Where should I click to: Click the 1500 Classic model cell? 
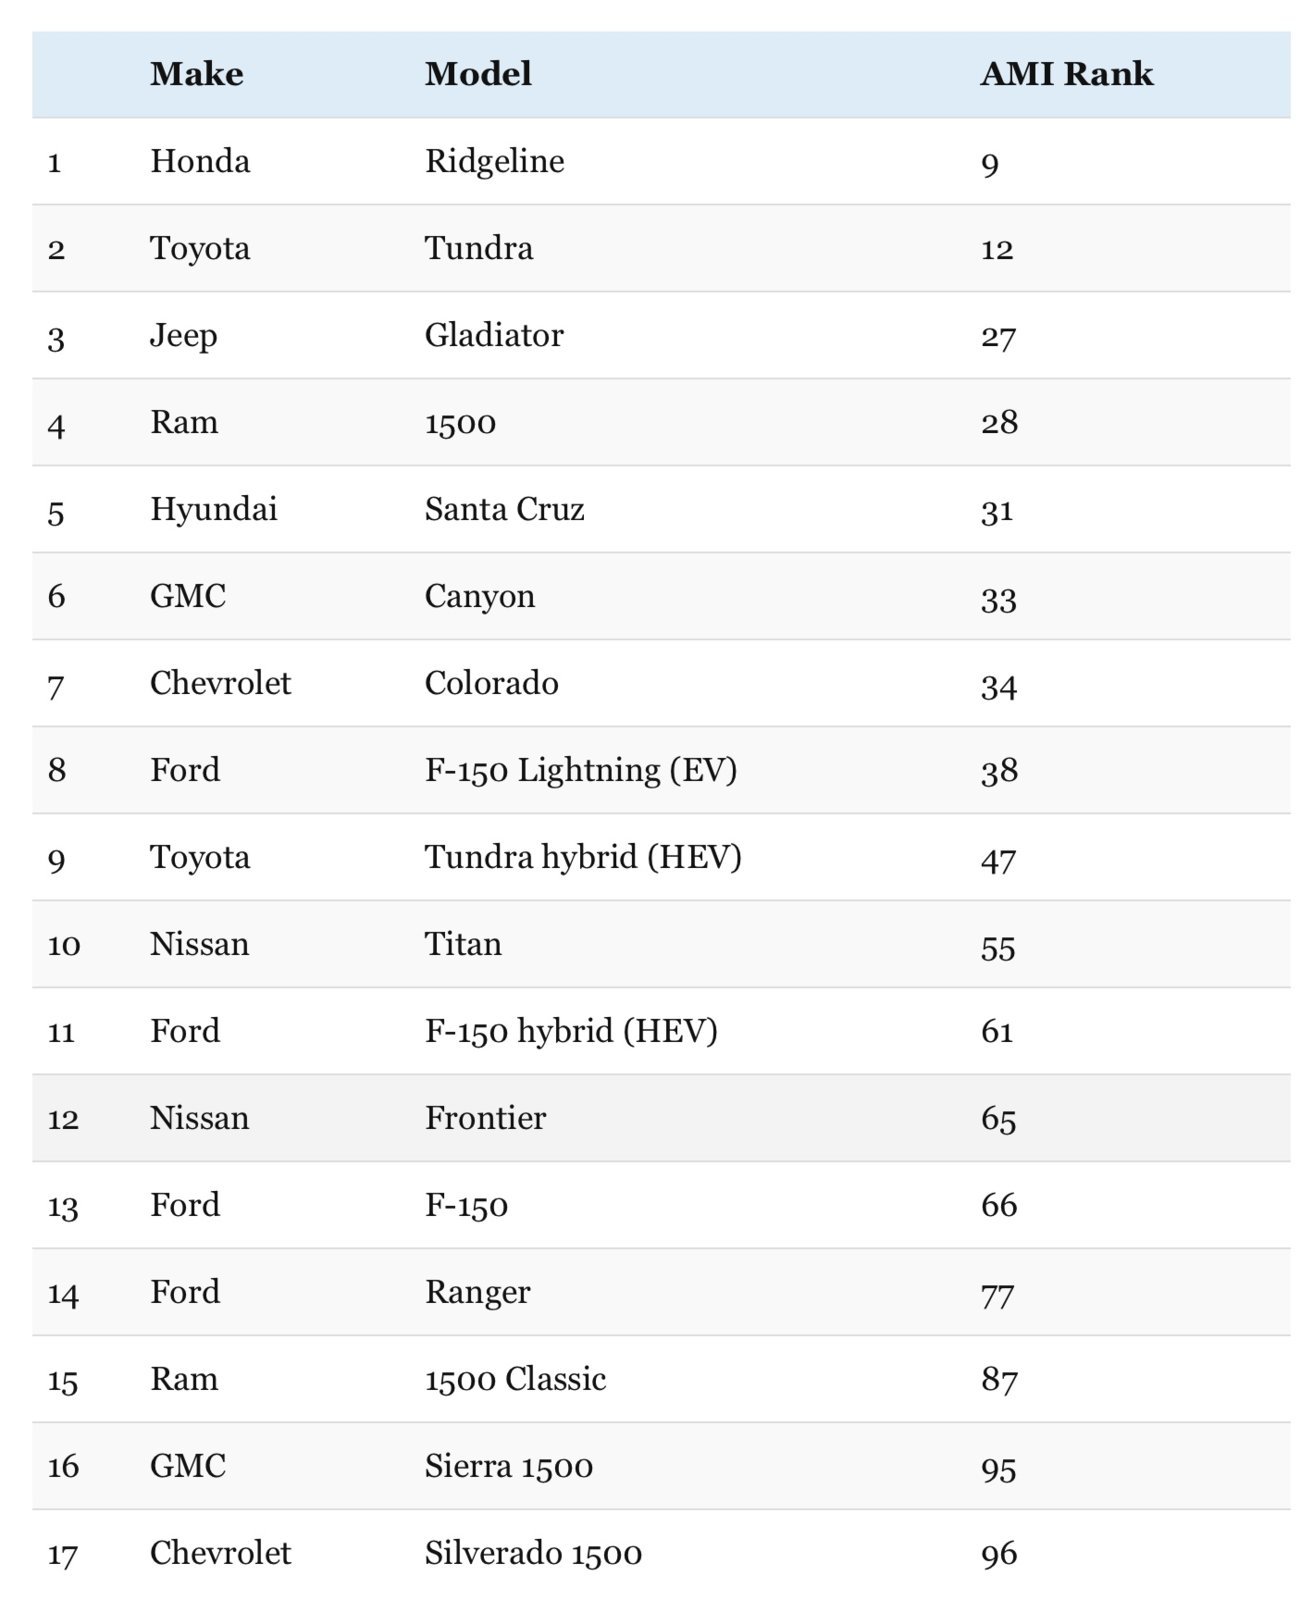[x=515, y=1379]
